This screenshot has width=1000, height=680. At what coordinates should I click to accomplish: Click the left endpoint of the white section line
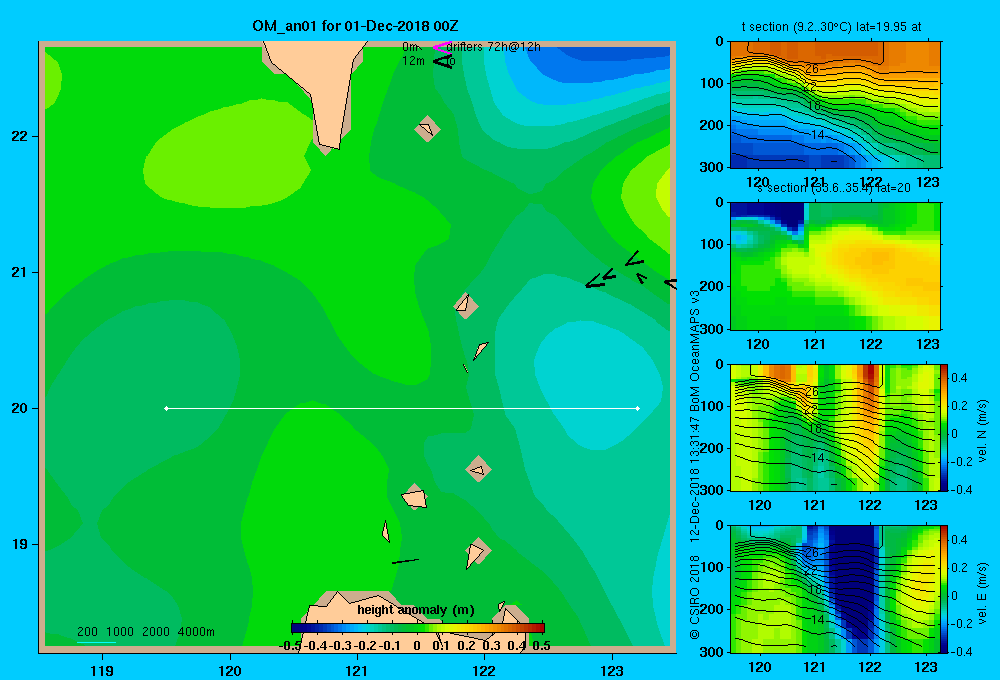click(166, 408)
